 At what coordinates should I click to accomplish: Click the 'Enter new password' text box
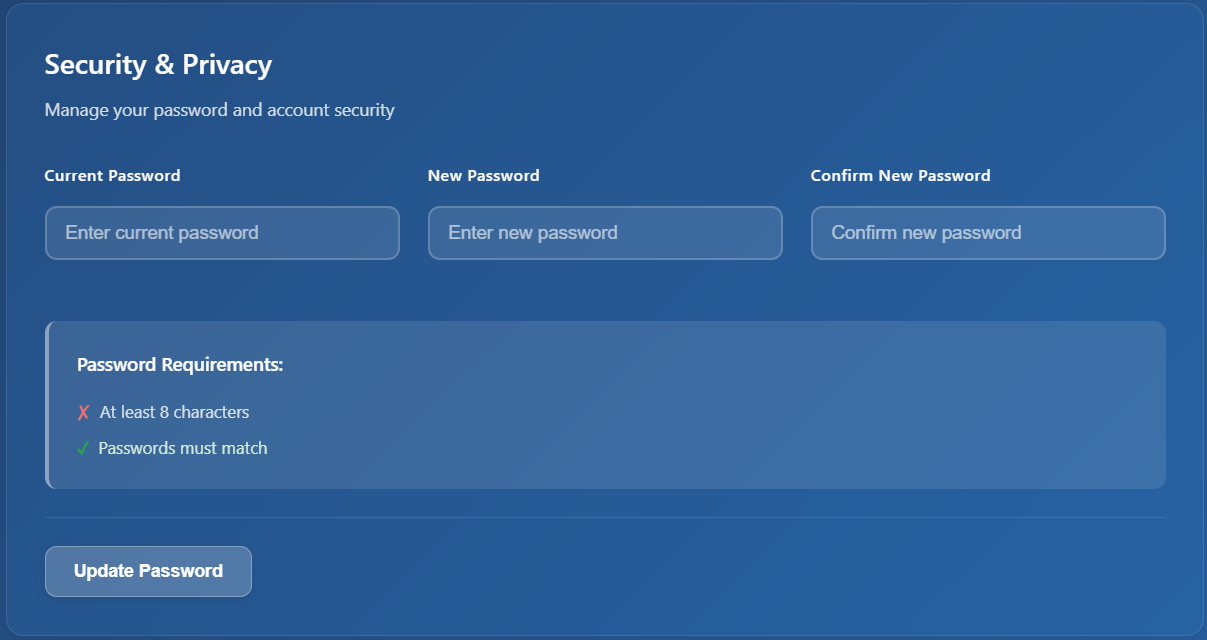[x=604, y=232]
